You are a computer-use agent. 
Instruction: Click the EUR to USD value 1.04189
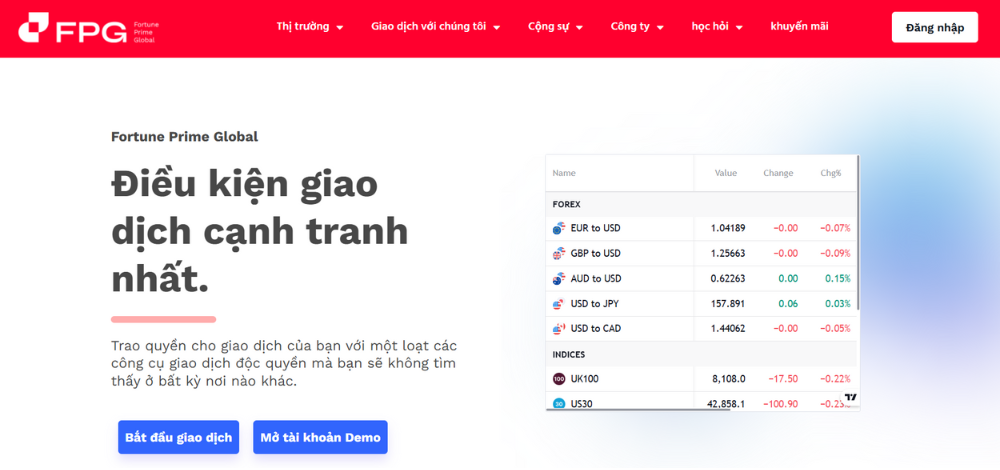tap(728, 228)
